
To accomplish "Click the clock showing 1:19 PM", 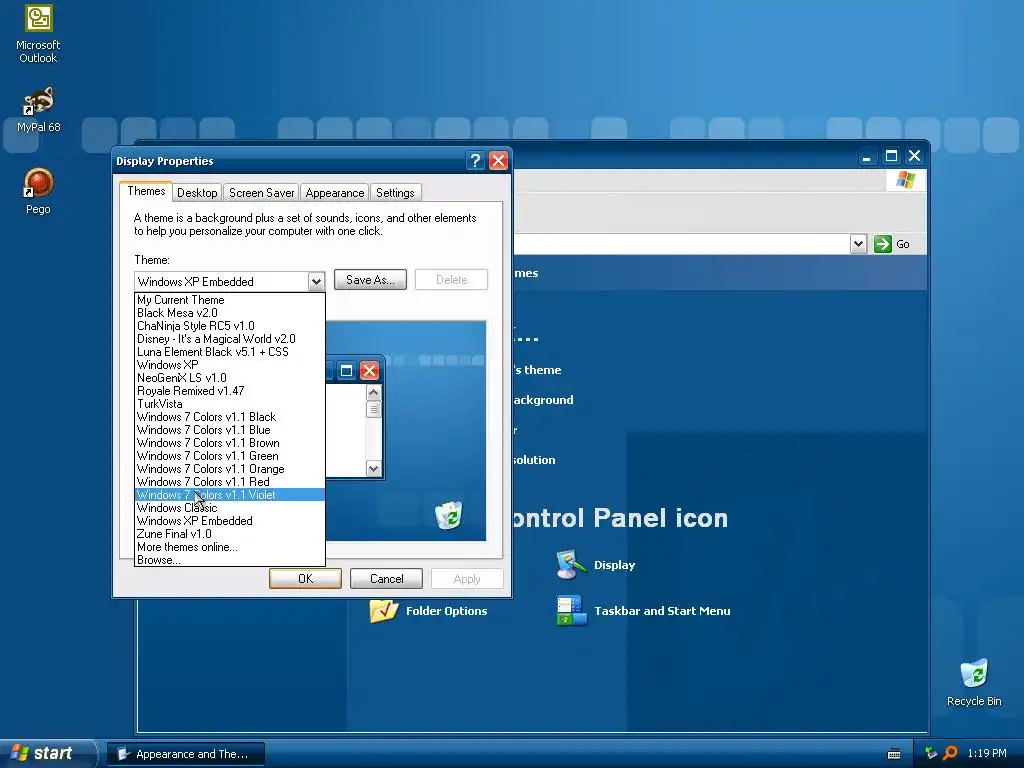I will [x=987, y=753].
